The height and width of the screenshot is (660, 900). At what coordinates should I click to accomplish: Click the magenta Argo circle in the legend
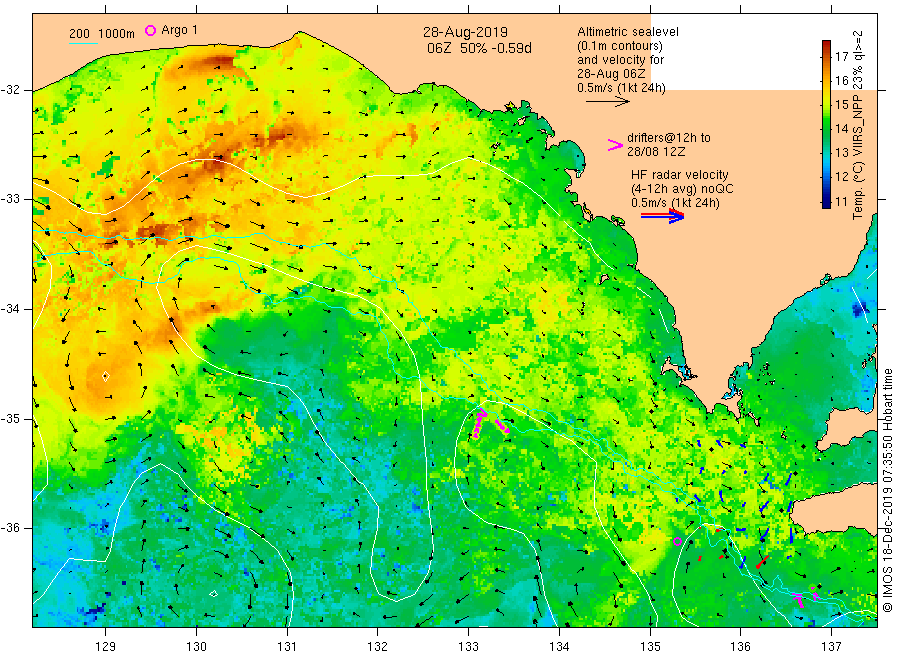pyautogui.click(x=150, y=30)
